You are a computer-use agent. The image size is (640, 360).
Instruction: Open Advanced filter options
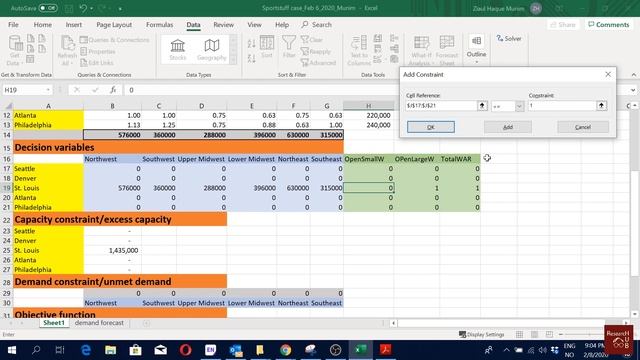click(x=318, y=63)
